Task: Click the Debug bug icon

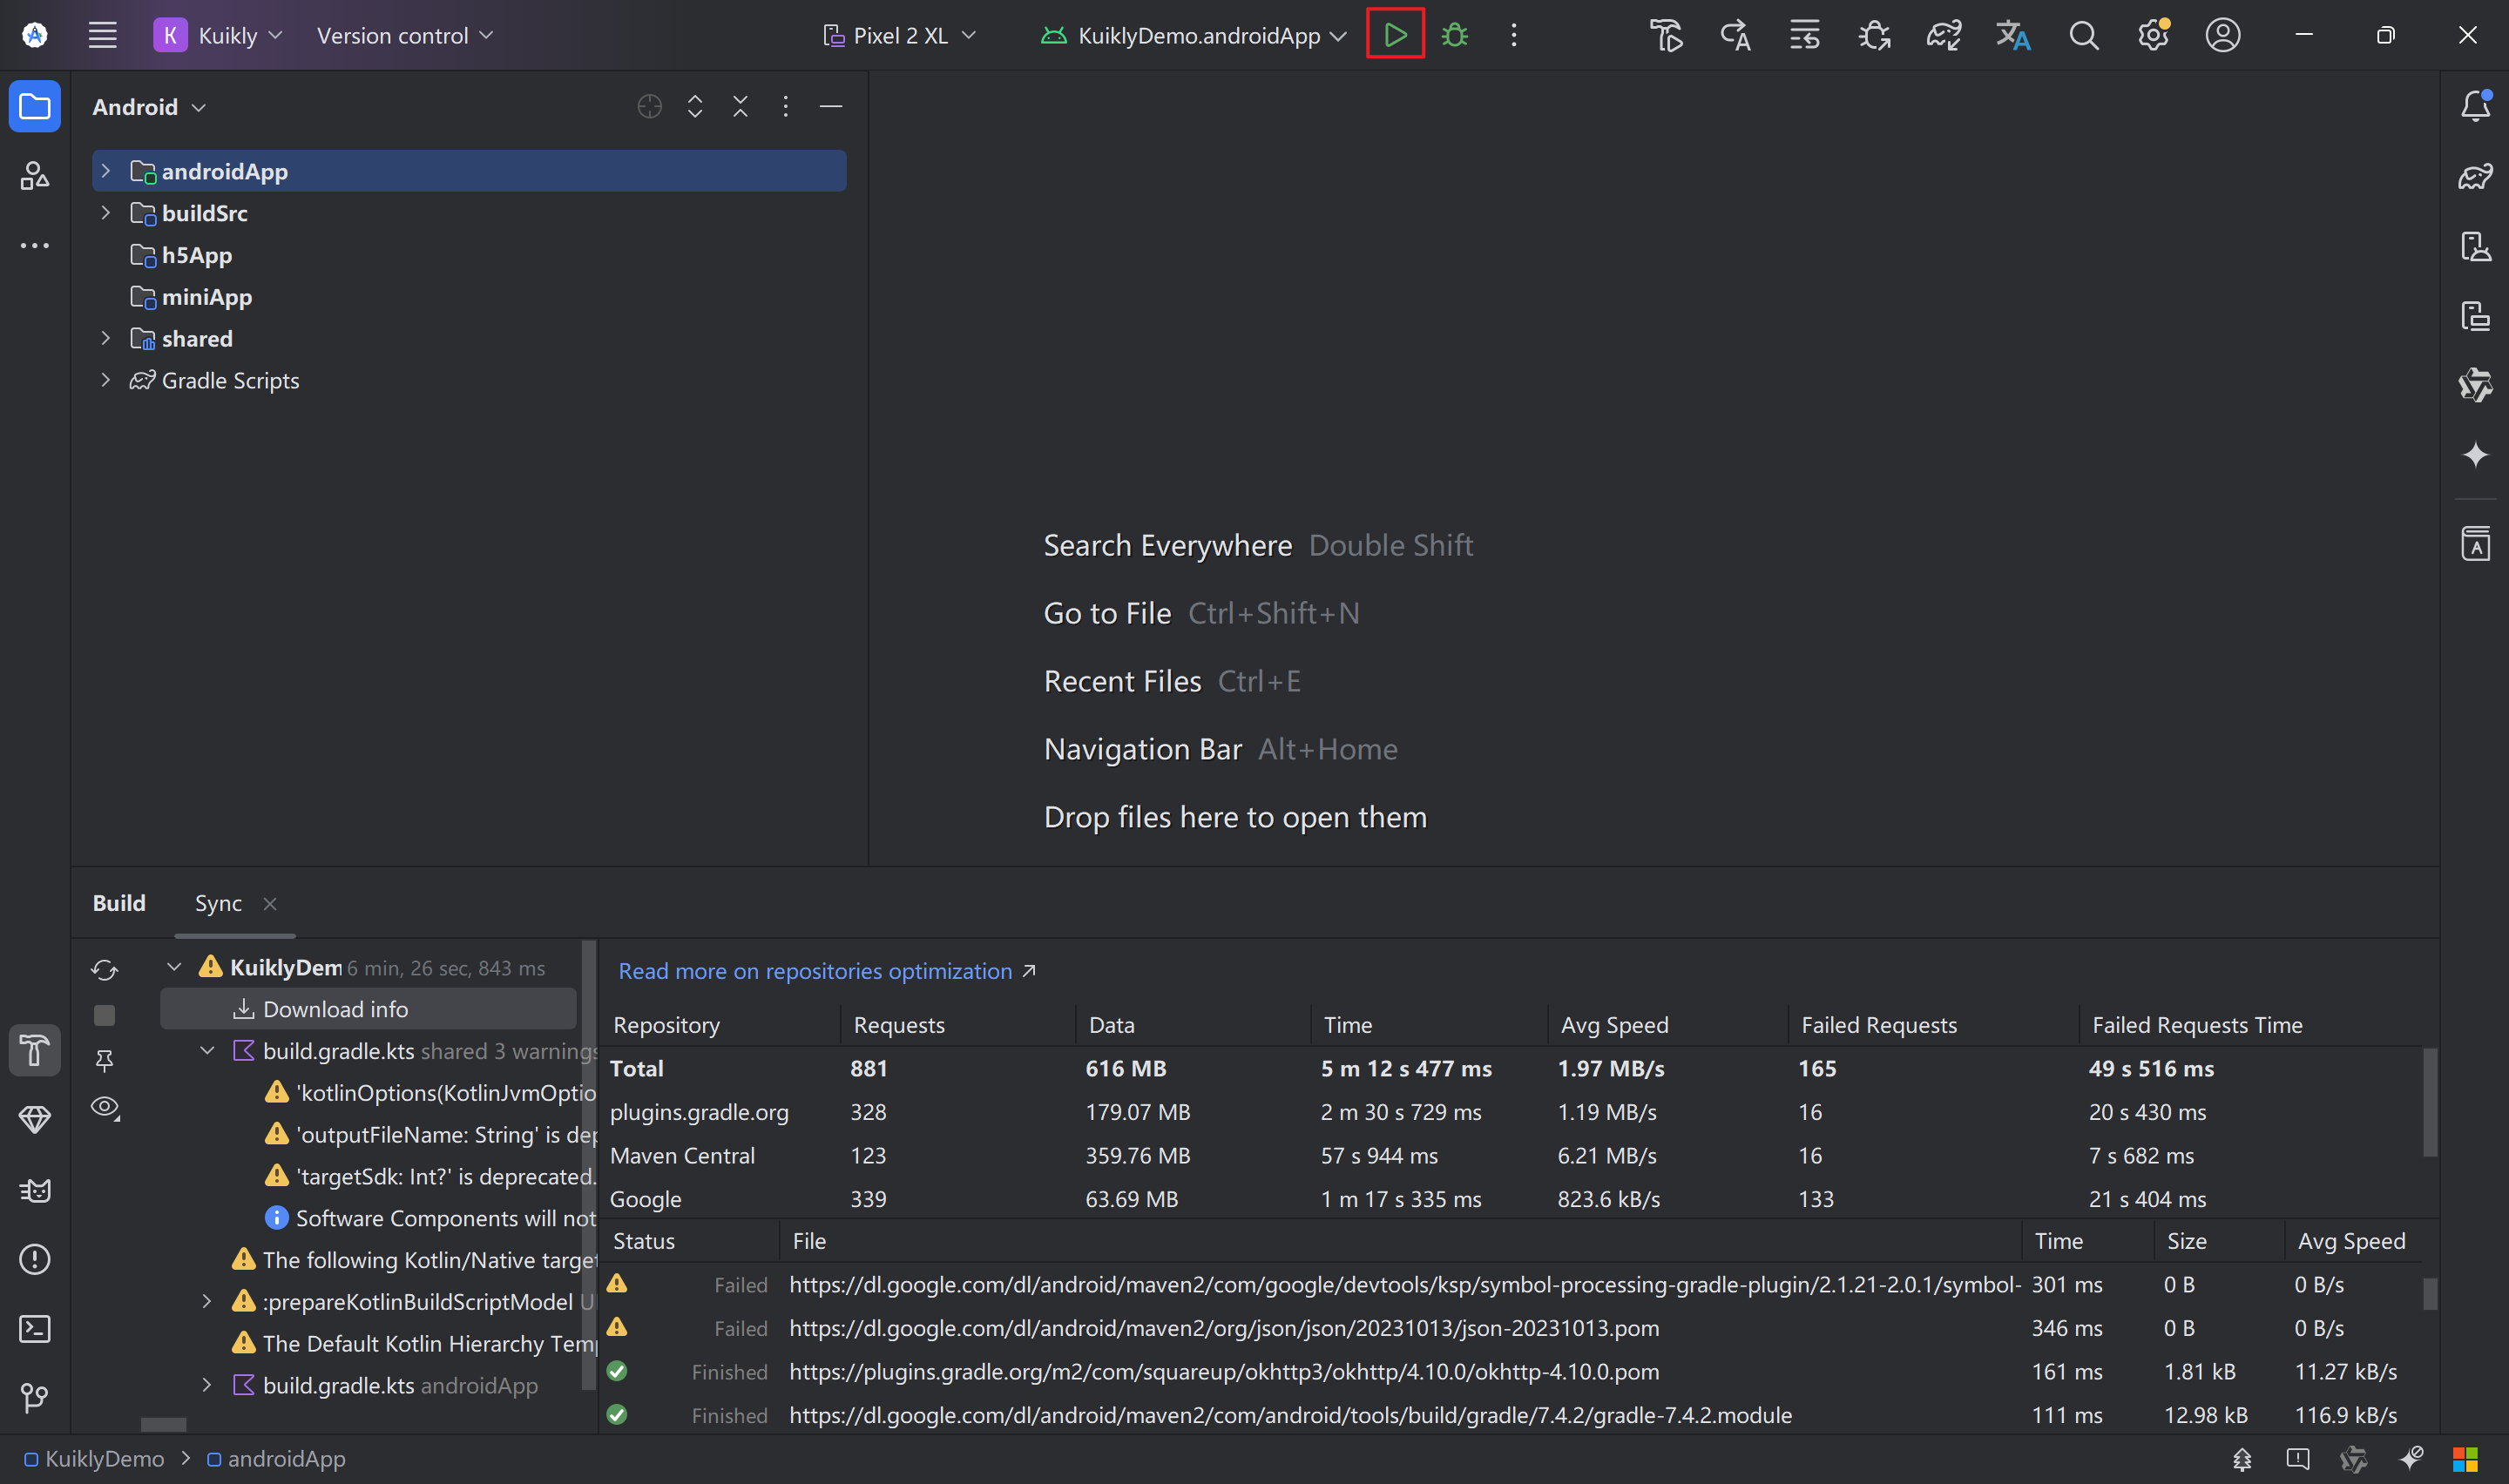Action: click(1454, 35)
